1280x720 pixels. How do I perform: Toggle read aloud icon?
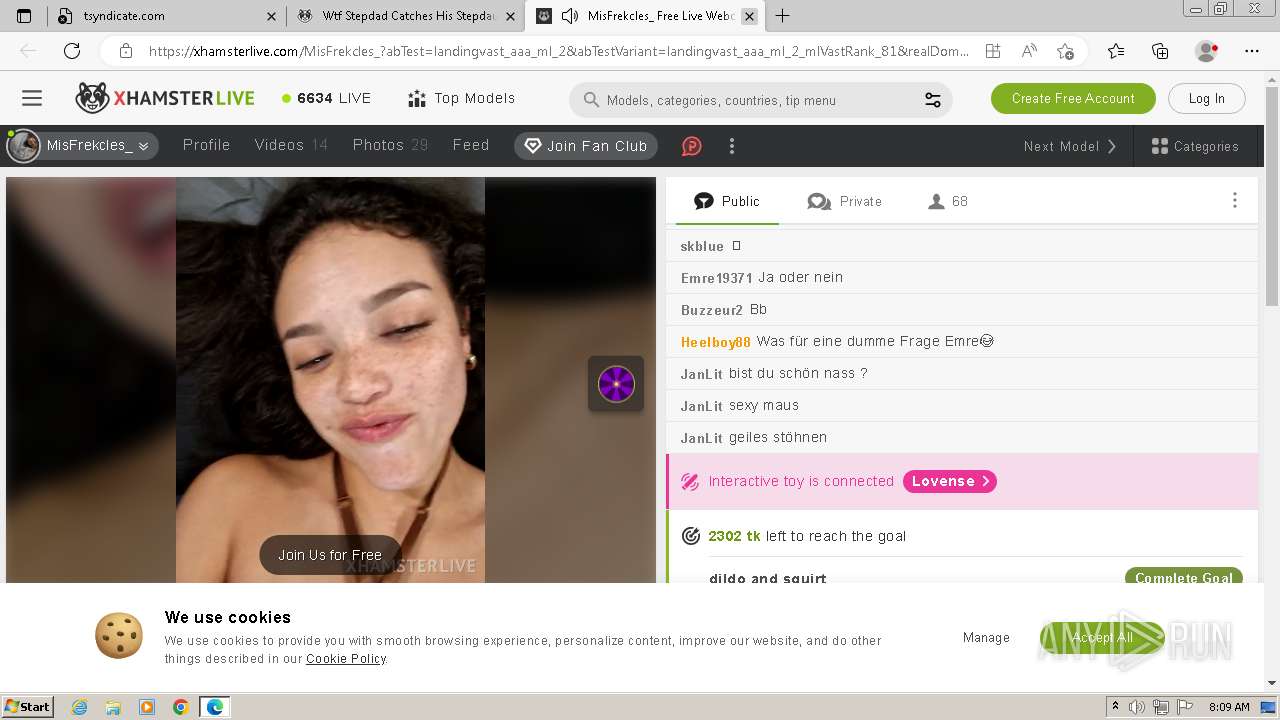click(1028, 51)
